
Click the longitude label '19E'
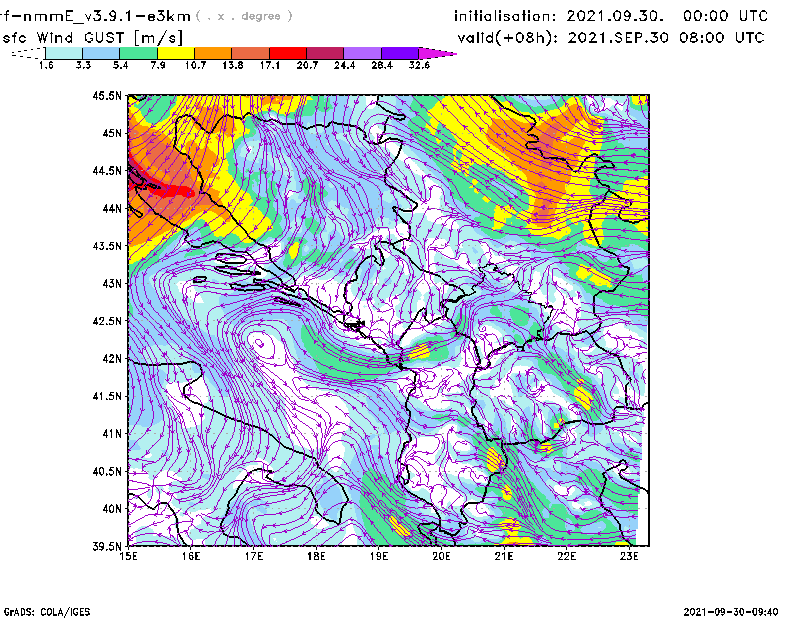point(379,556)
